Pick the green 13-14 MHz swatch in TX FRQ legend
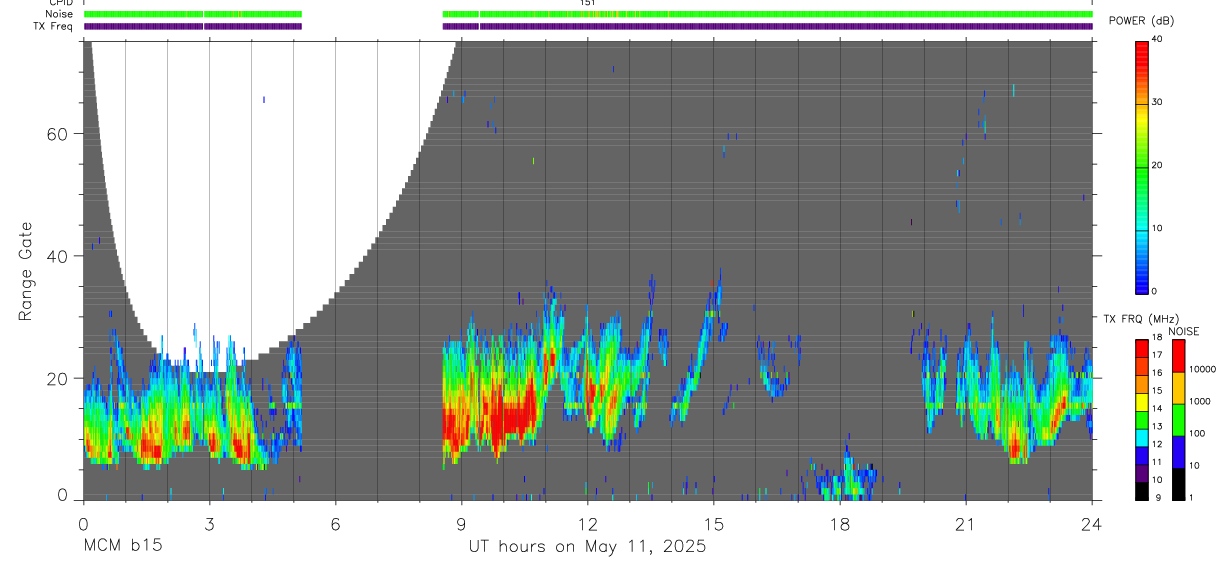Image resolution: width=1228 pixels, height=567 pixels. (x=1143, y=420)
